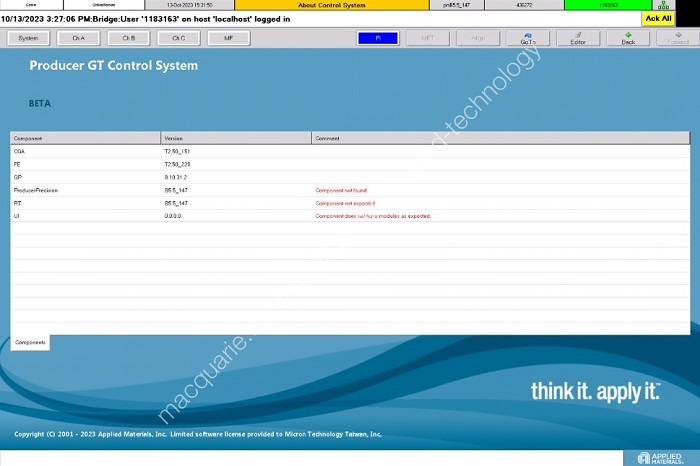Switch to Ch A view

point(78,38)
